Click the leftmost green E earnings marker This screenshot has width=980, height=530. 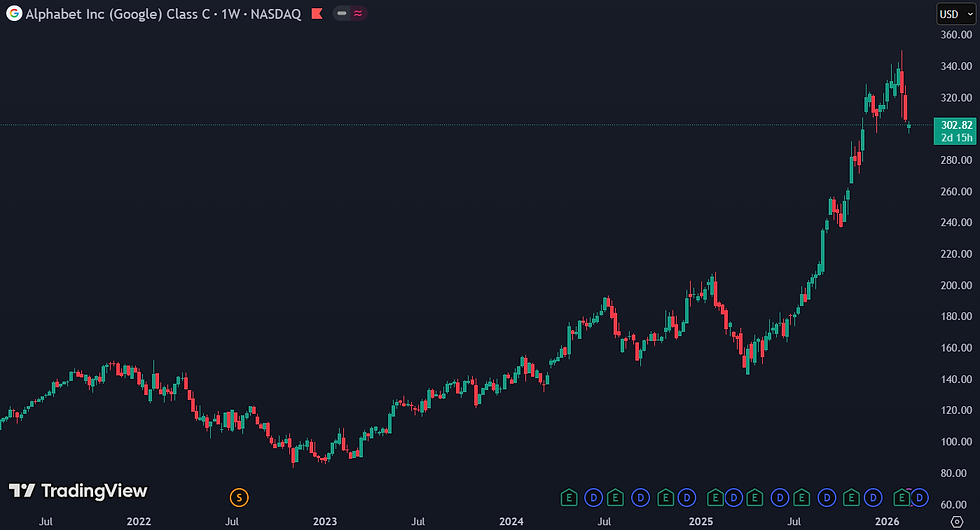(569, 498)
